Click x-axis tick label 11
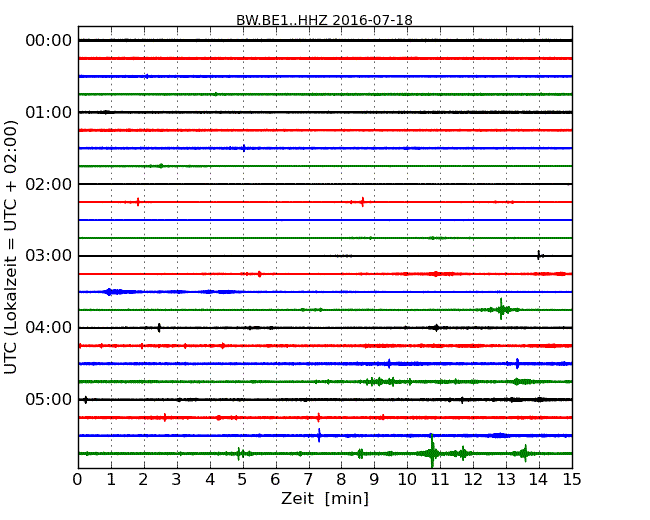 pyautogui.click(x=440, y=479)
